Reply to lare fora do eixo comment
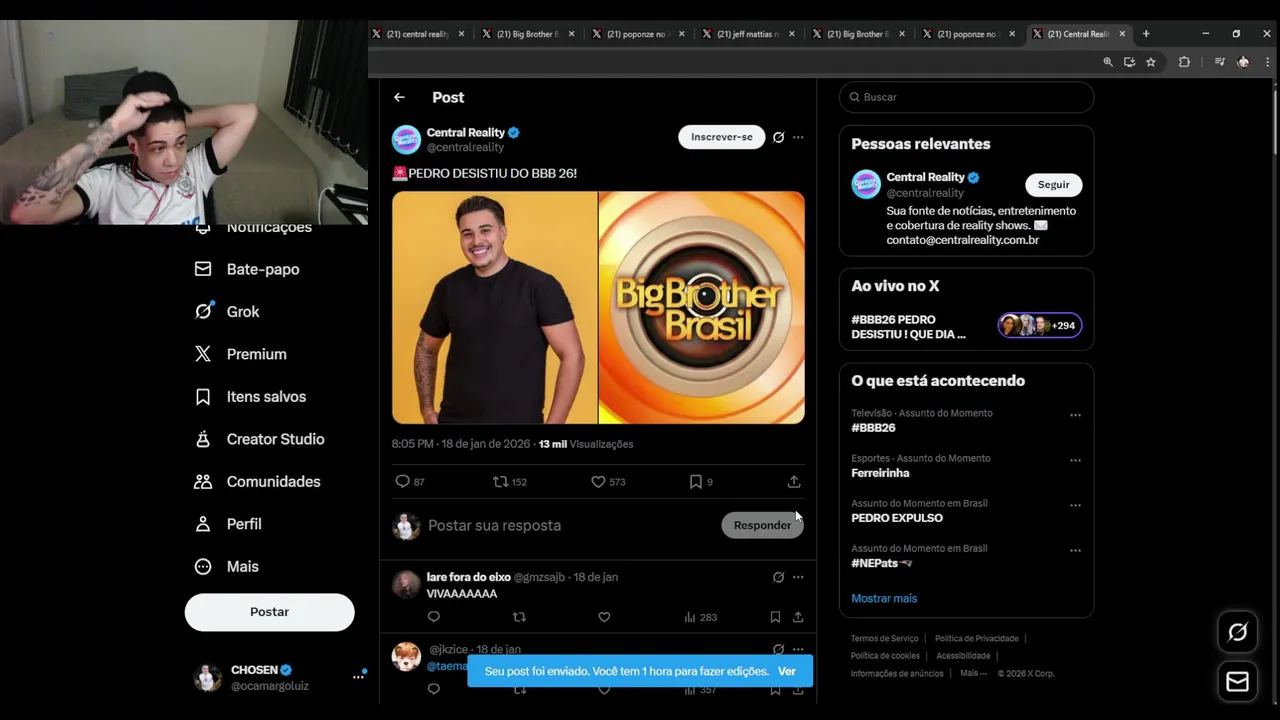This screenshot has width=1280, height=720. pyautogui.click(x=433, y=617)
